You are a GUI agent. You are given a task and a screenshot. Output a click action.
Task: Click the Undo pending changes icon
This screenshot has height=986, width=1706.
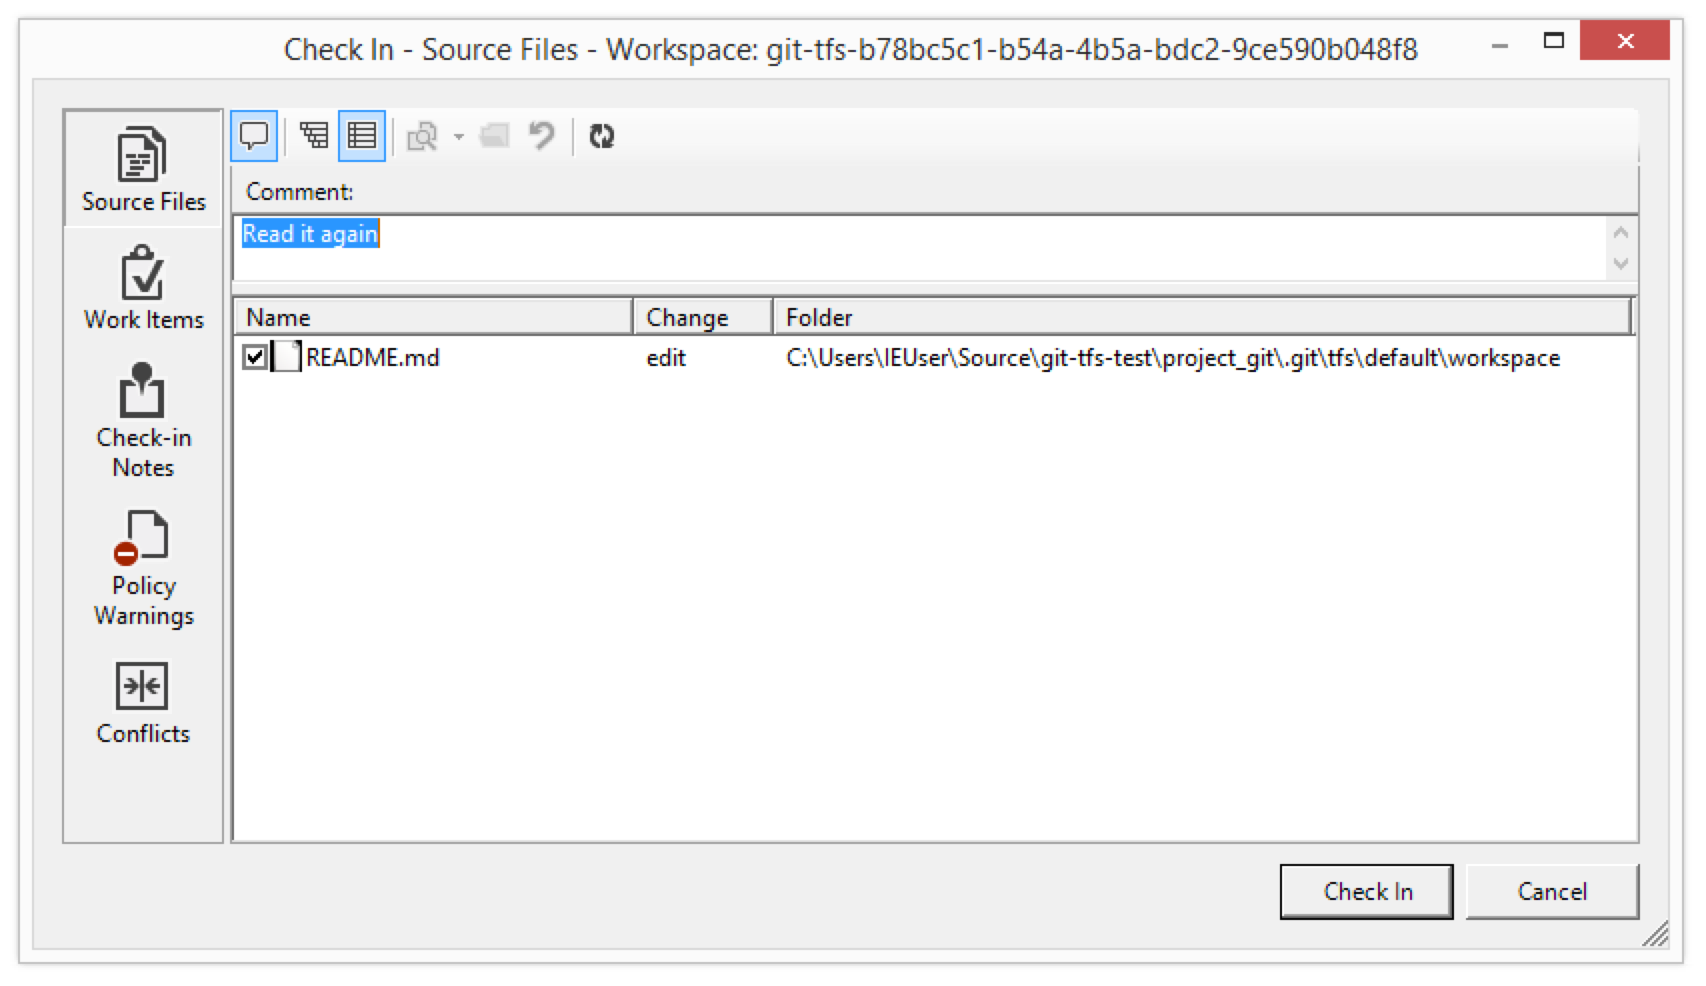click(x=542, y=136)
